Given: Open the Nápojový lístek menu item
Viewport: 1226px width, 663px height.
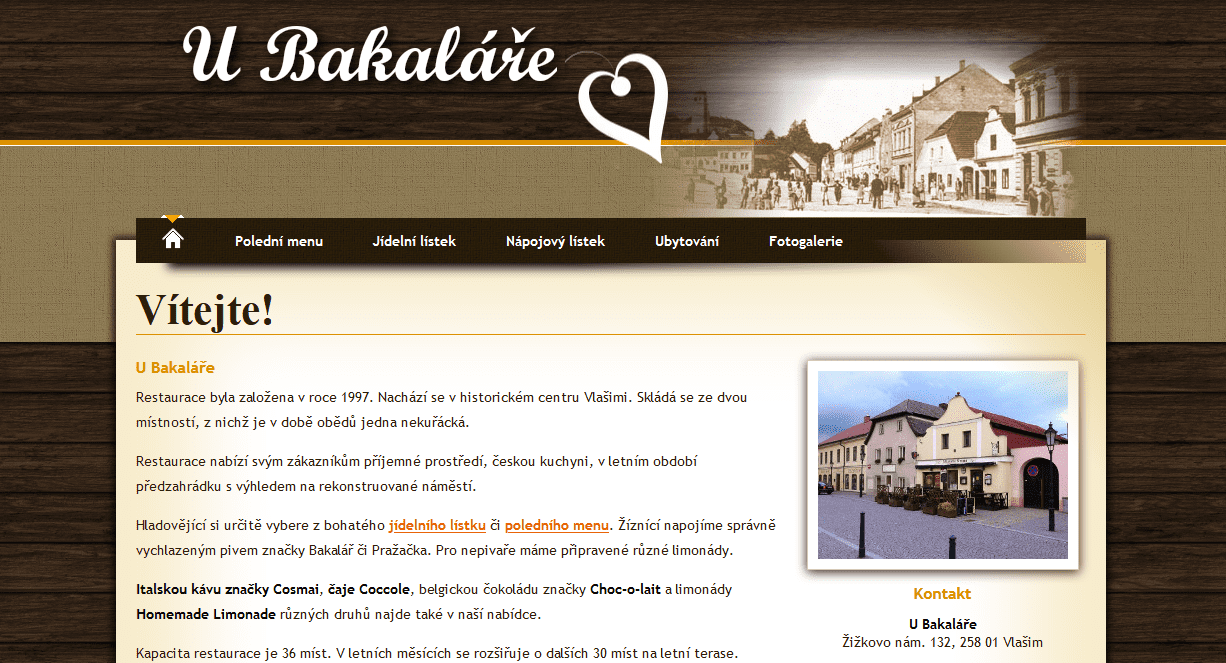Looking at the screenshot, I should pyautogui.click(x=555, y=241).
